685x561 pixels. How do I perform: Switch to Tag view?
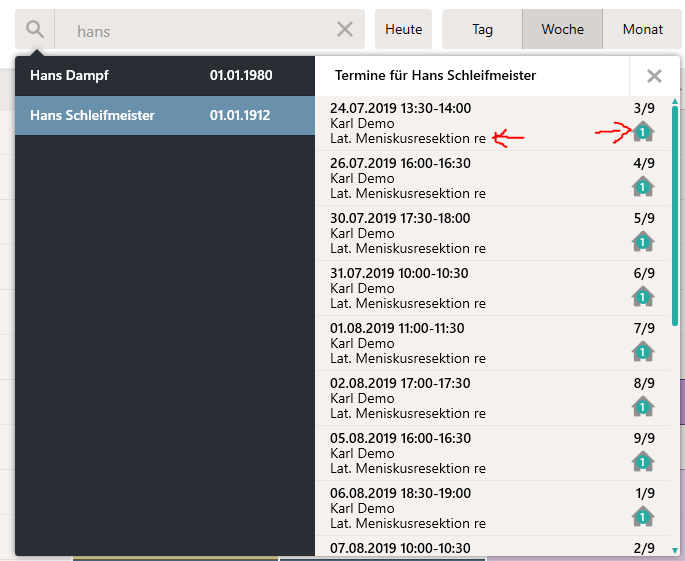pos(482,29)
